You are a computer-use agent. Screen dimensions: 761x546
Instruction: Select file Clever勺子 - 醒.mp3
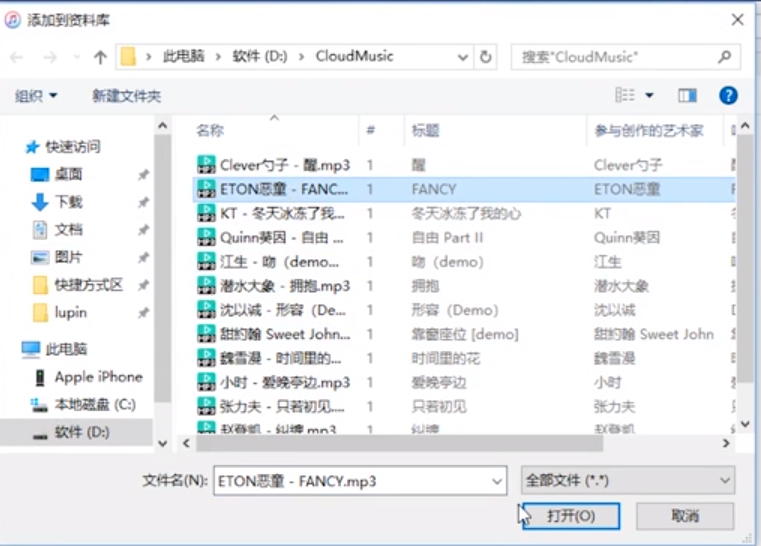285,165
